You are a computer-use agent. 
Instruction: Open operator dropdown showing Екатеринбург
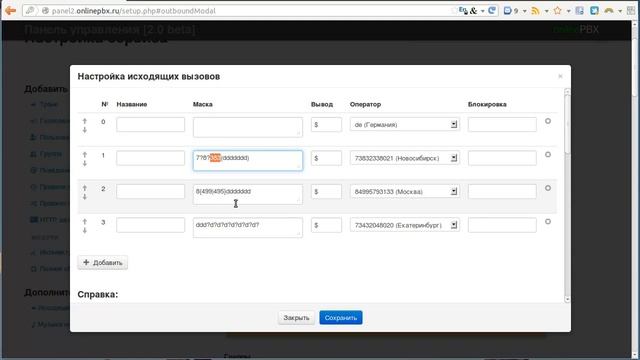(404, 225)
